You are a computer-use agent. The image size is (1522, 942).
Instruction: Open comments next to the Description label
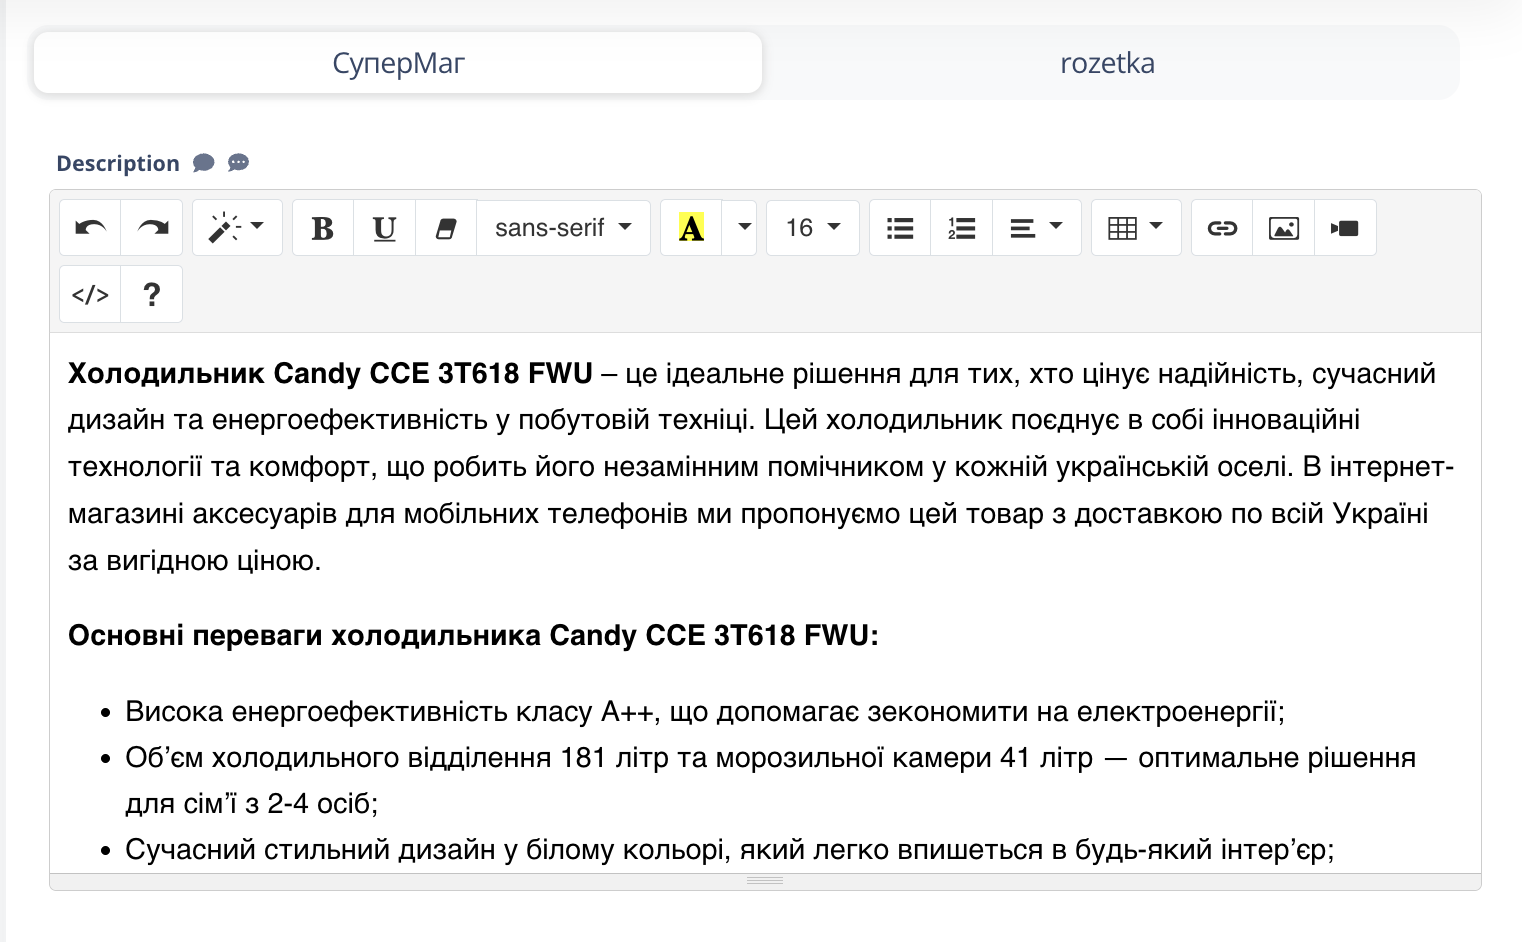[204, 162]
